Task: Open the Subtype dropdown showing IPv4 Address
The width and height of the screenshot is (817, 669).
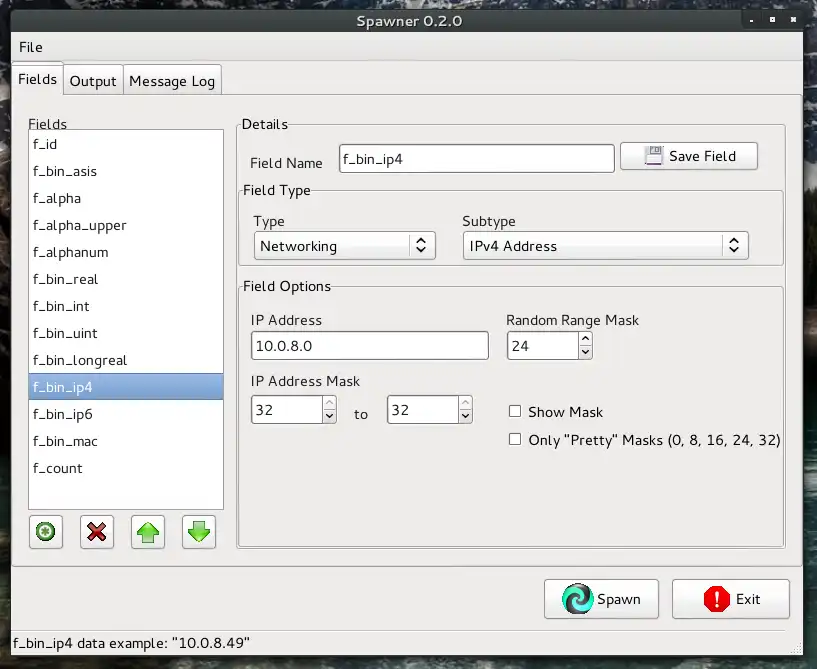Action: (x=605, y=246)
